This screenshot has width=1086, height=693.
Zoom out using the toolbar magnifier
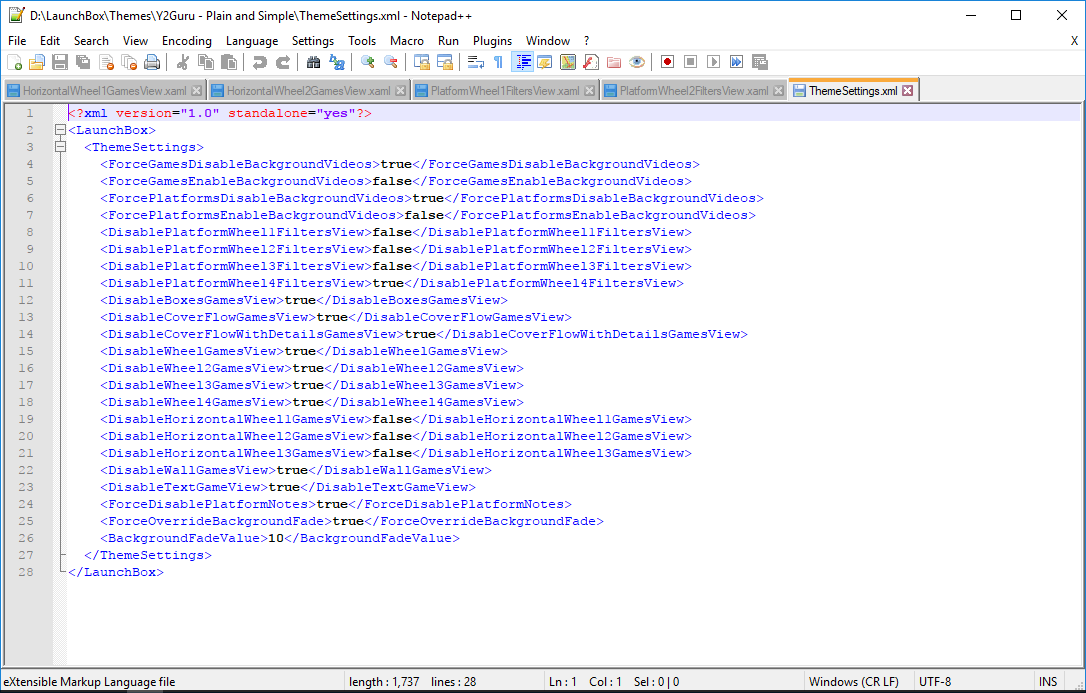(x=391, y=62)
